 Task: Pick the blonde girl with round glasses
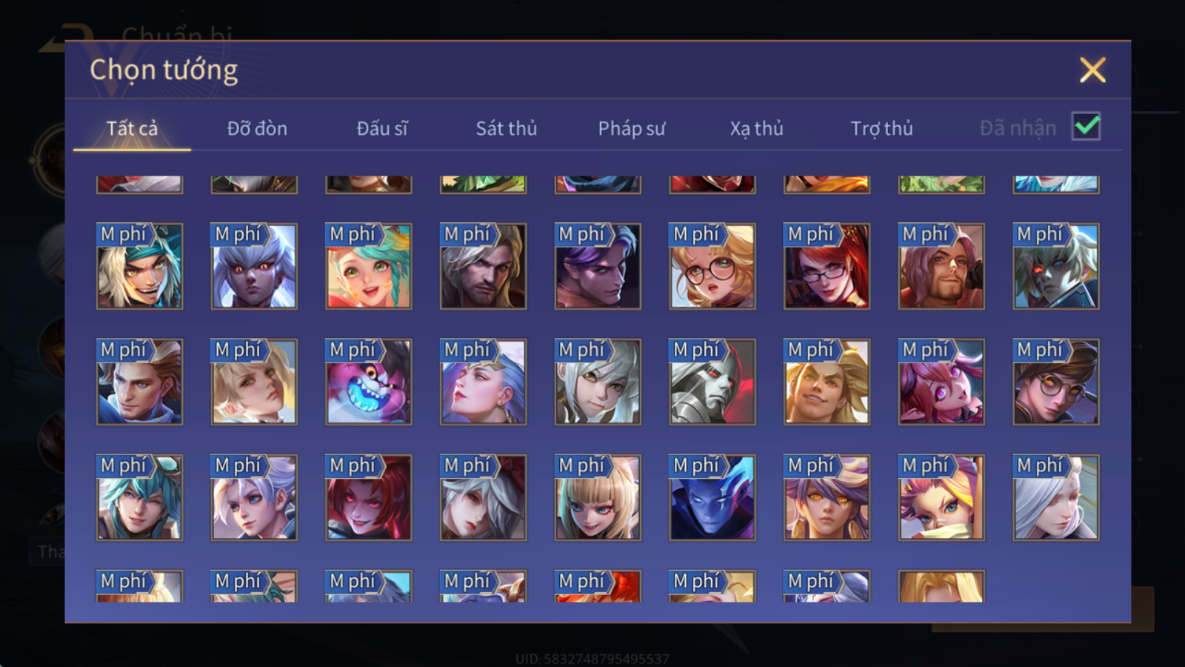712,266
